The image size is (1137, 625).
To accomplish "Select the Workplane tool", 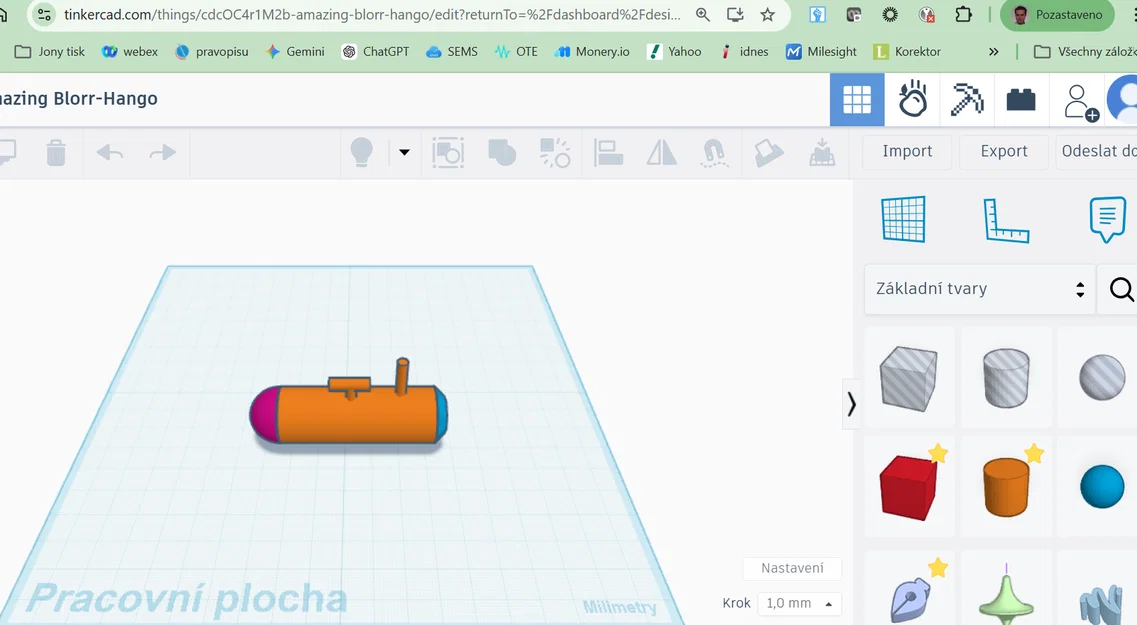I will click(904, 218).
